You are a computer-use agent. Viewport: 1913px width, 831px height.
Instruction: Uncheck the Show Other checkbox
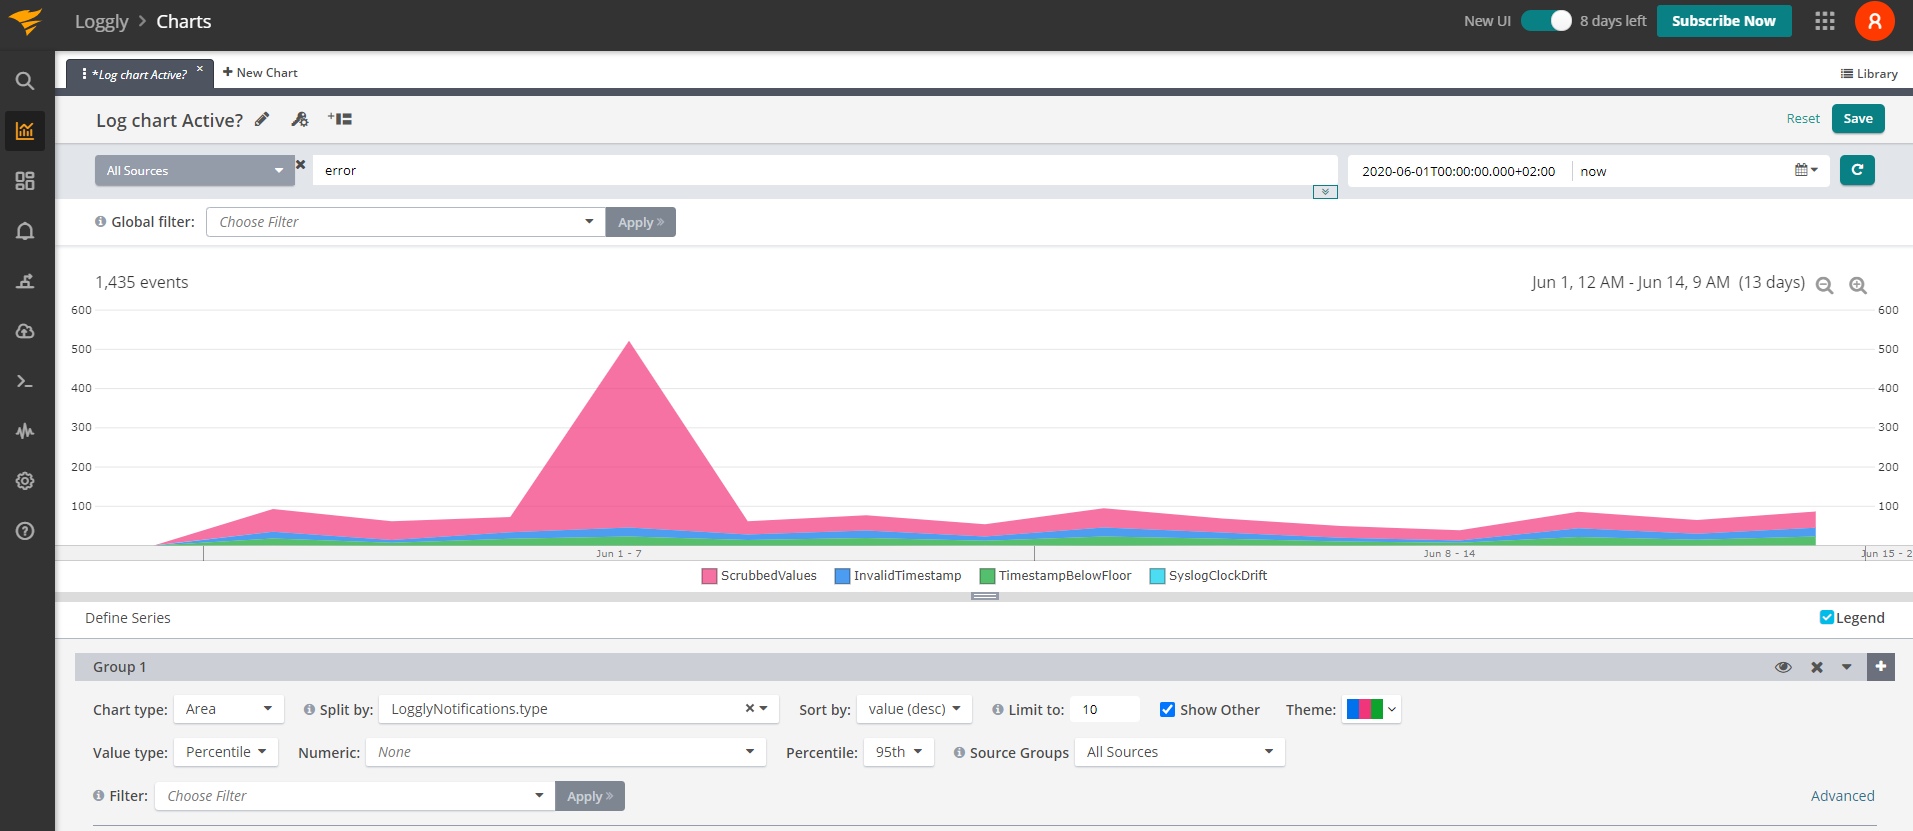click(x=1167, y=709)
